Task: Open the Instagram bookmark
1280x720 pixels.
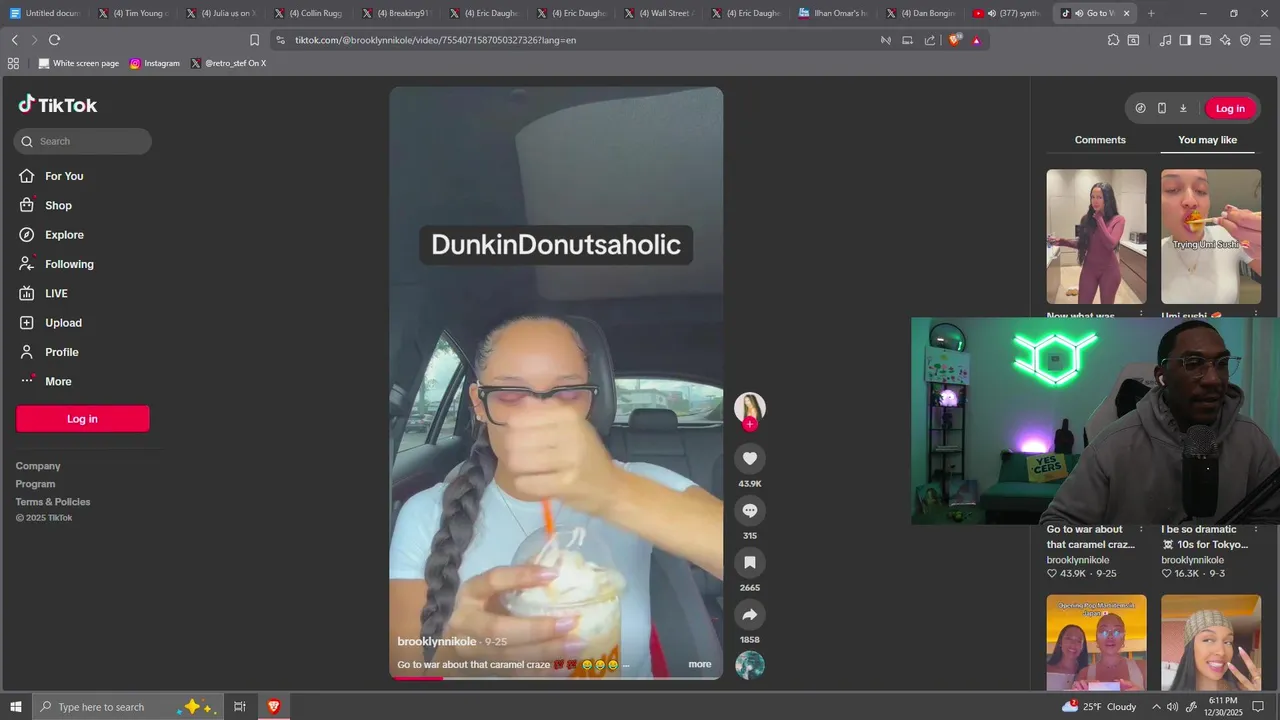Action: pos(155,63)
